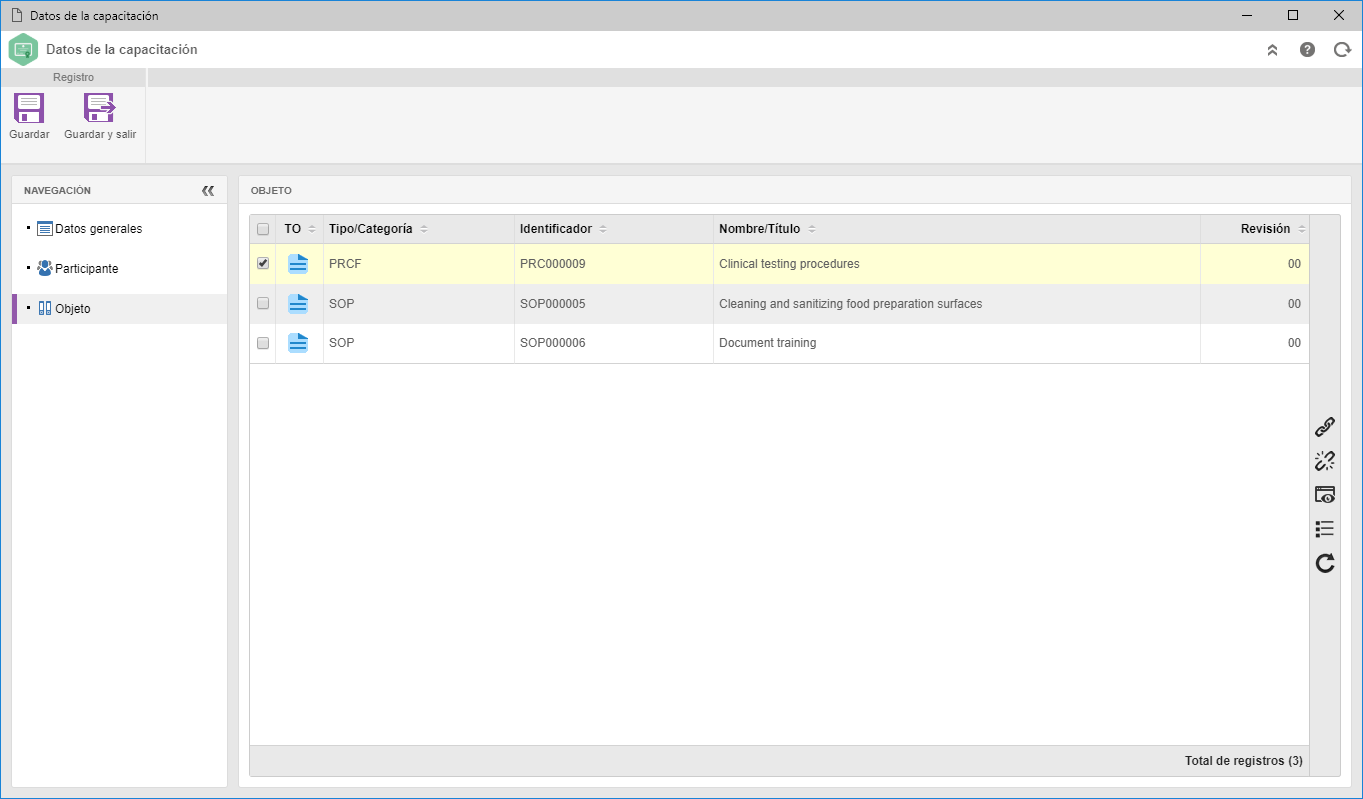Viewport: 1363px width, 799px height.
Task: Collapse the Navegación panel
Action: [x=208, y=190]
